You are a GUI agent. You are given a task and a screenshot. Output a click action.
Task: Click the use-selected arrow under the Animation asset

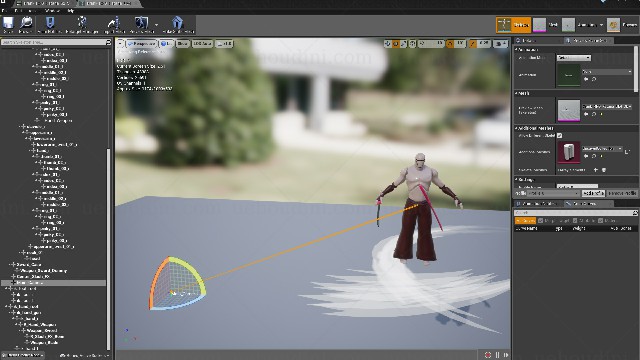tap(587, 79)
